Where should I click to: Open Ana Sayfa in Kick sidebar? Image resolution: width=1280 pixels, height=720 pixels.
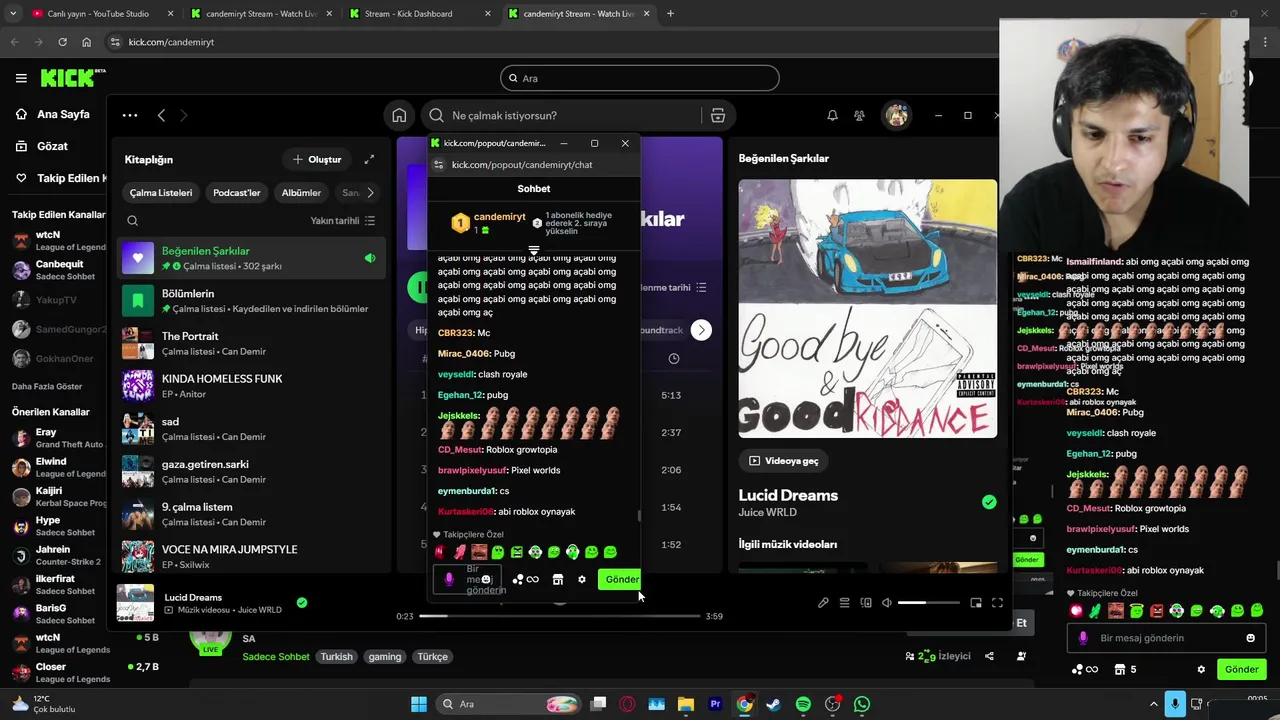pos(52,114)
